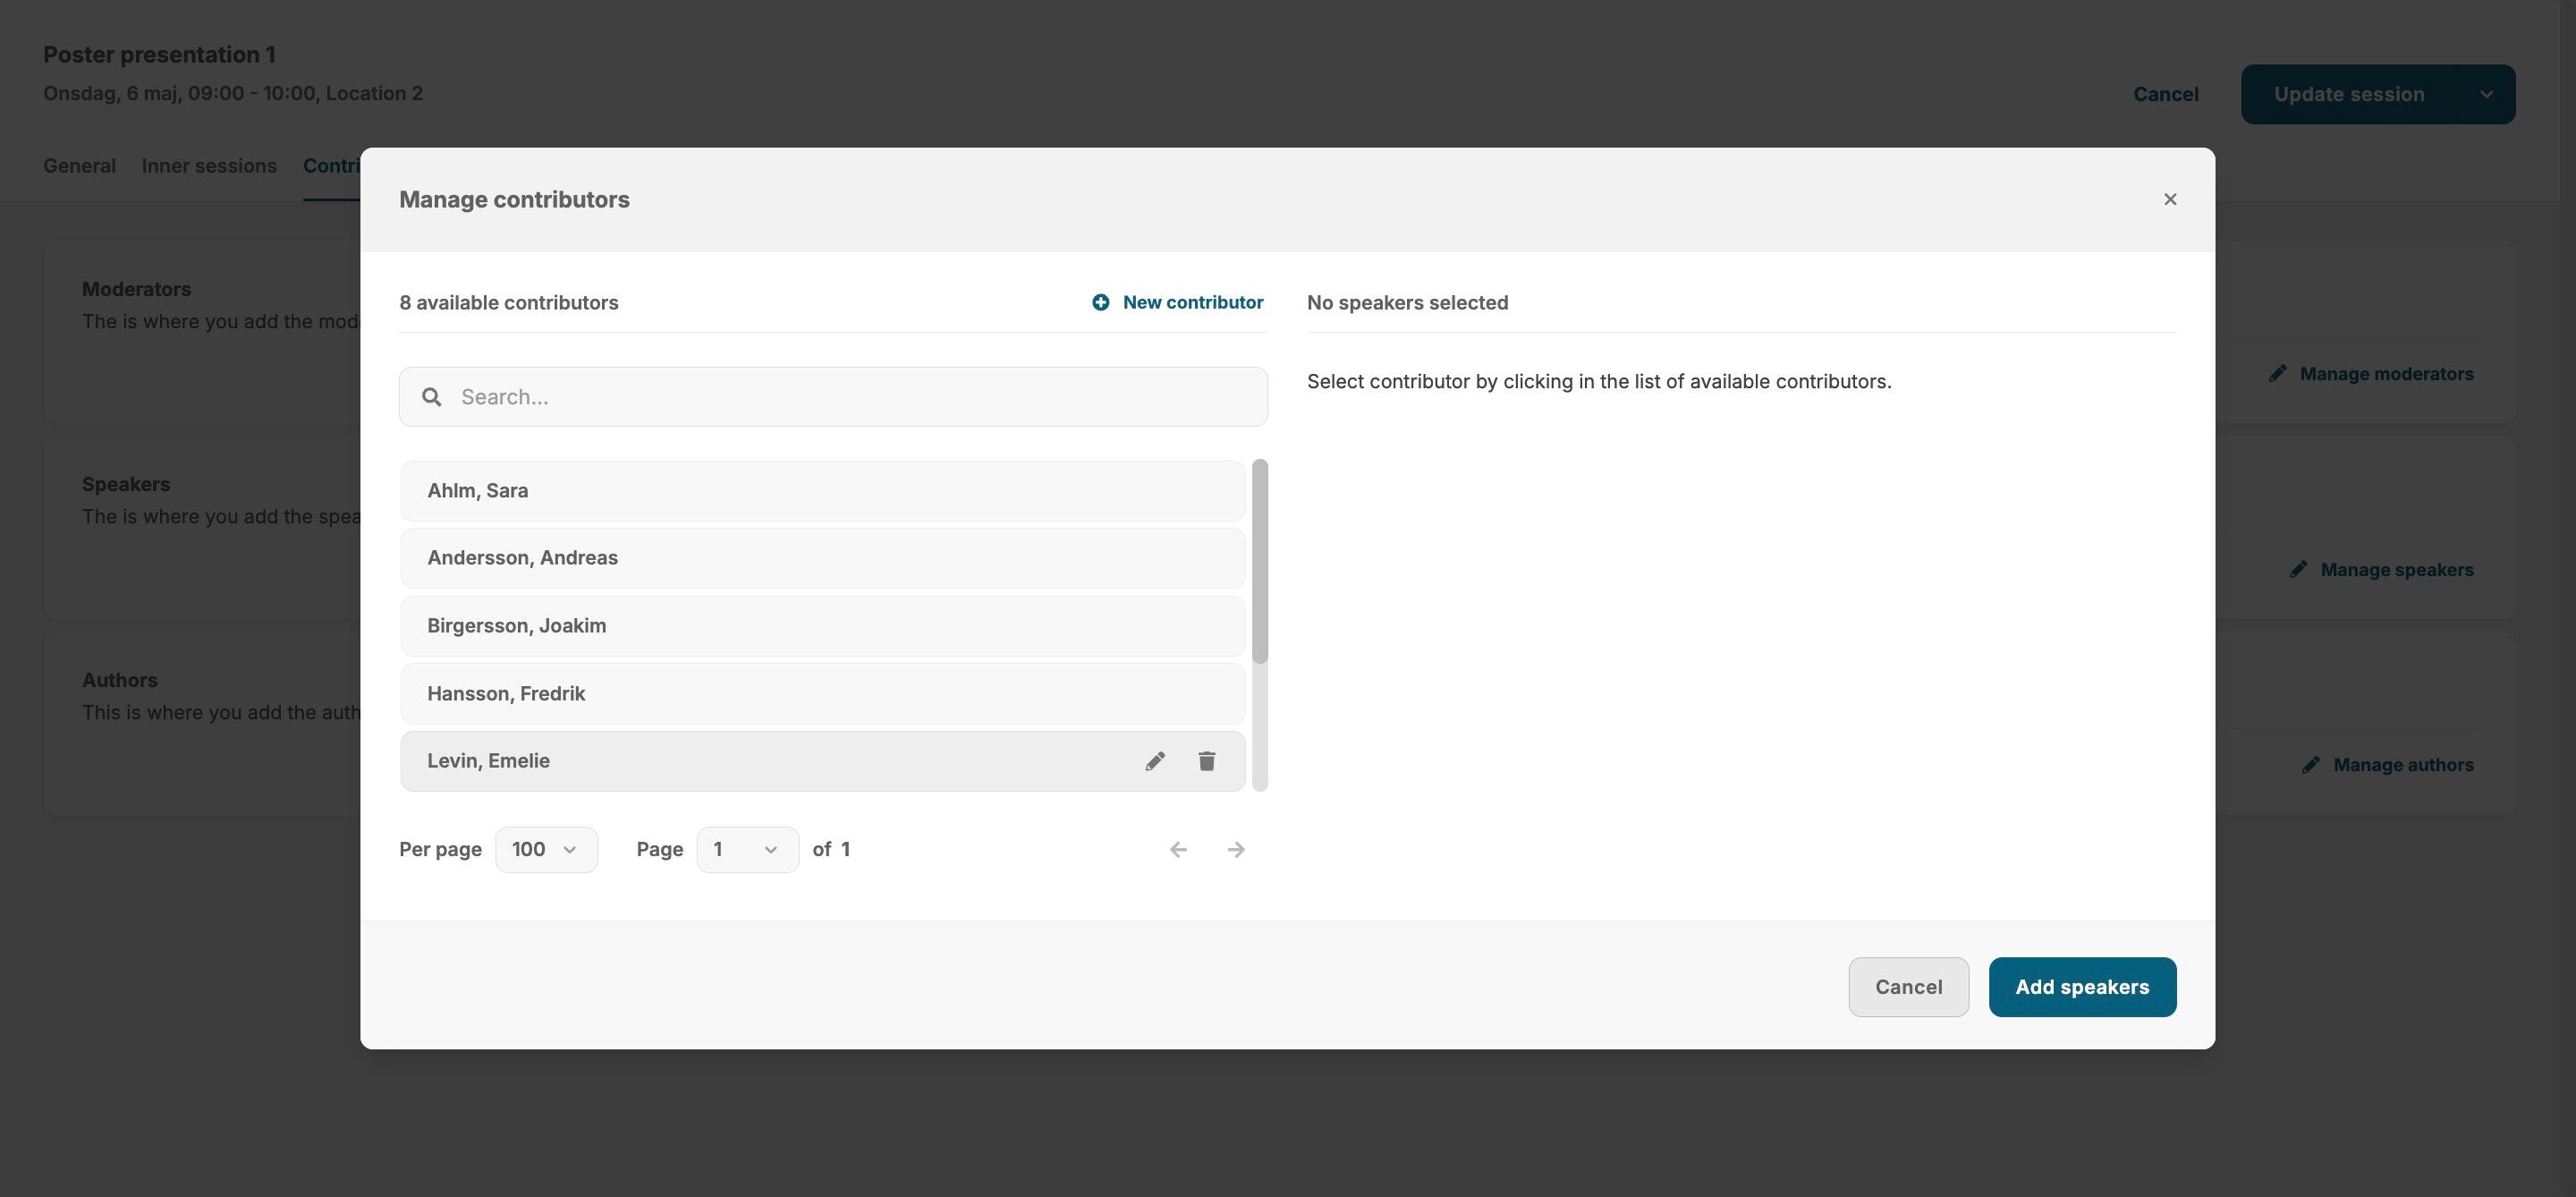Click the plus icon beside New contributor
Viewport: 2576px width, 1197px height.
(1100, 302)
